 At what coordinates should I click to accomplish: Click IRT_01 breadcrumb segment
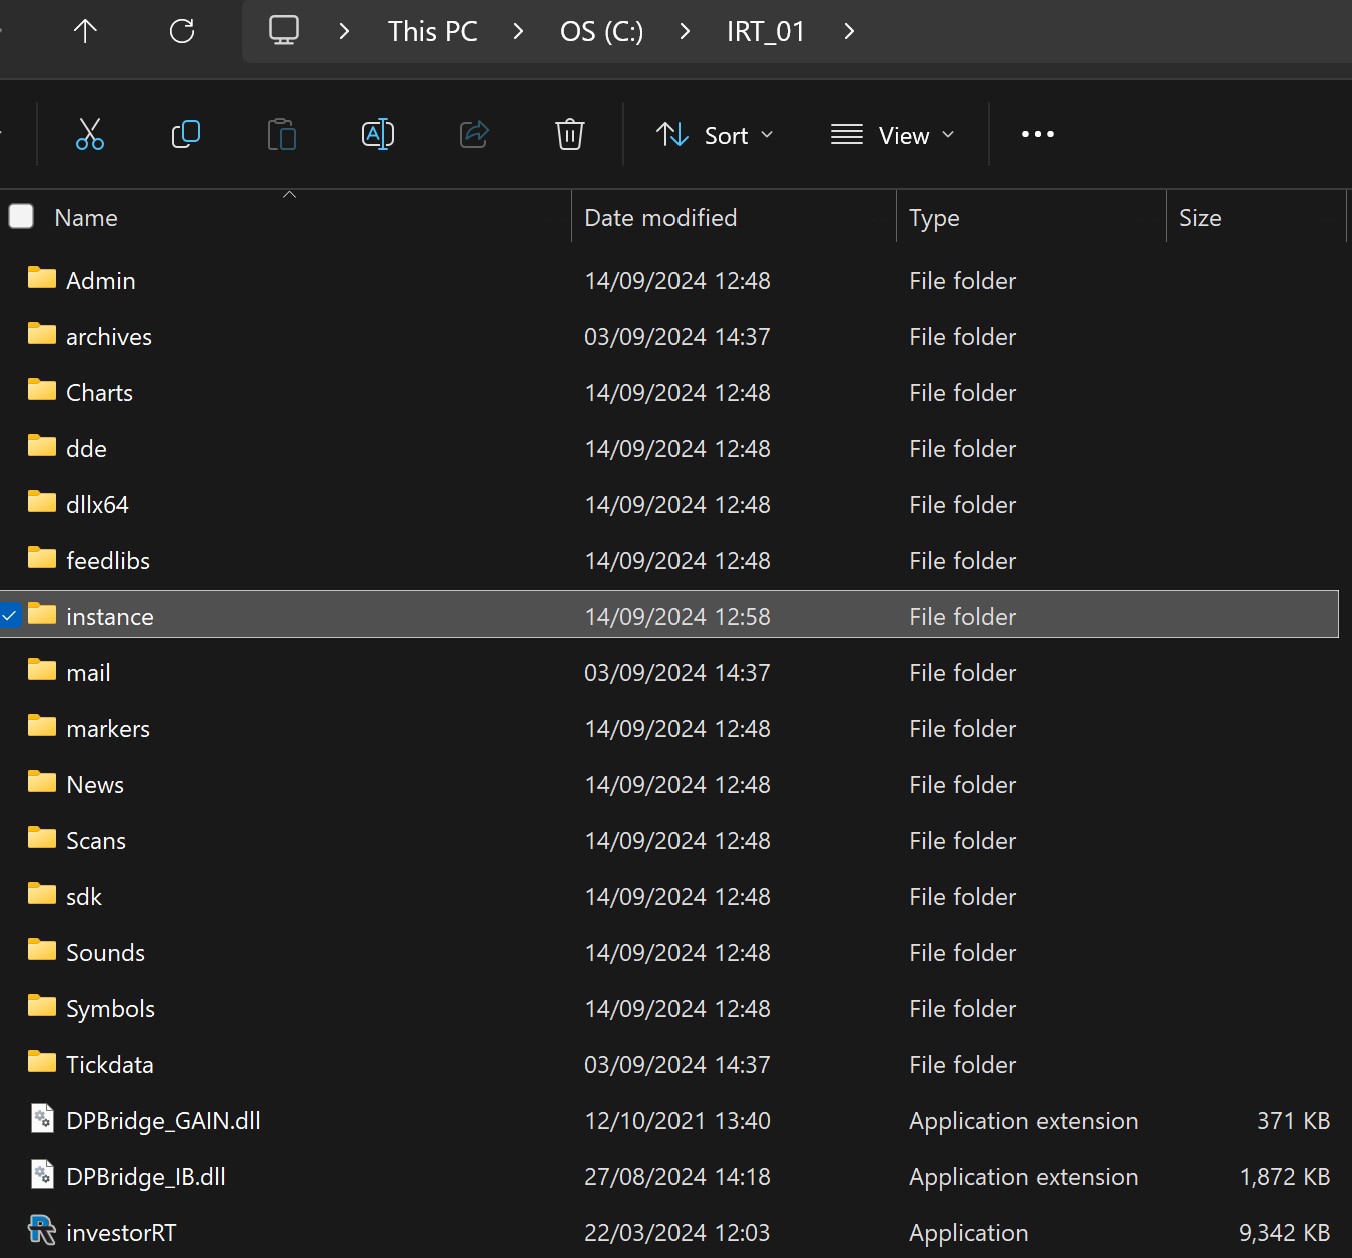(766, 31)
